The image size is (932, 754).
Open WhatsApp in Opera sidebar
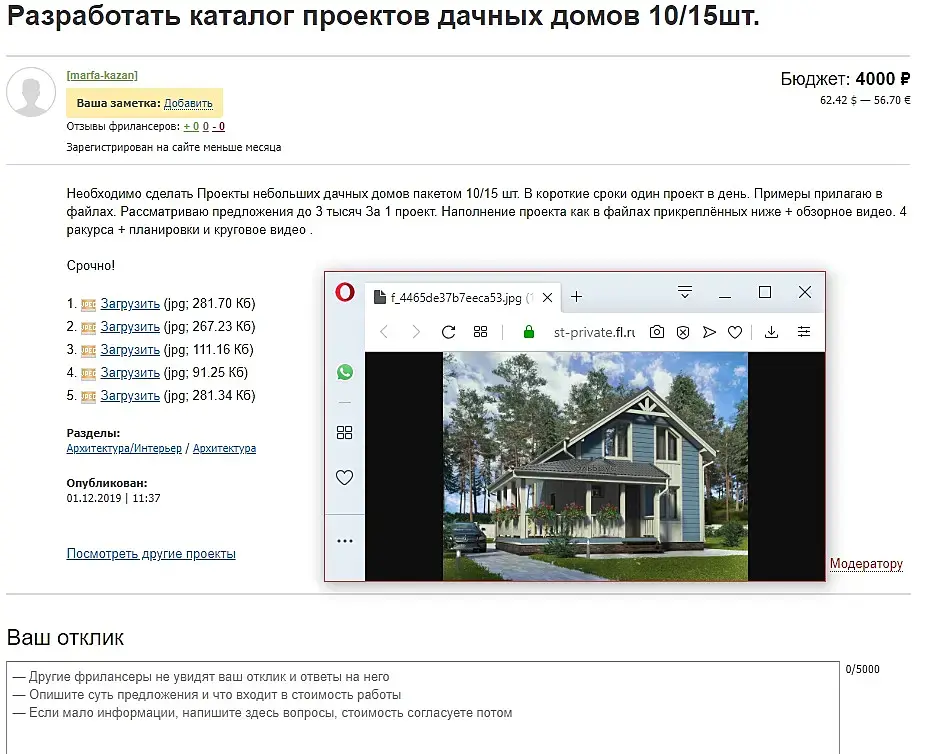(x=345, y=372)
